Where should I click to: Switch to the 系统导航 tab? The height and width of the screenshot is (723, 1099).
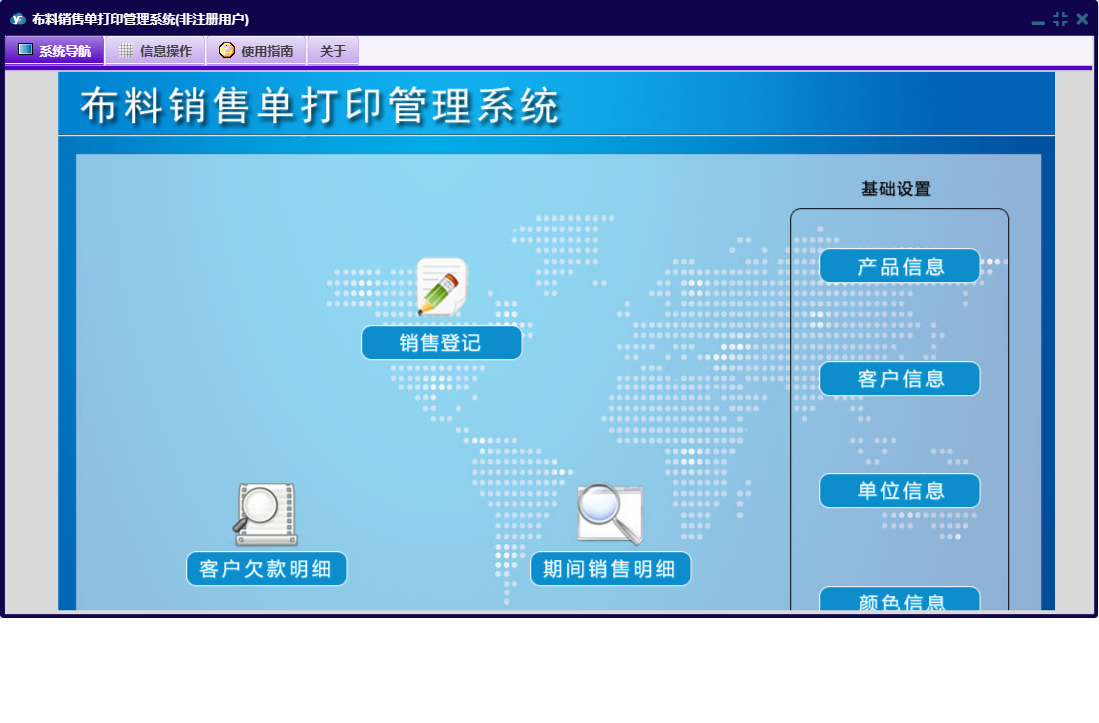click(x=55, y=51)
